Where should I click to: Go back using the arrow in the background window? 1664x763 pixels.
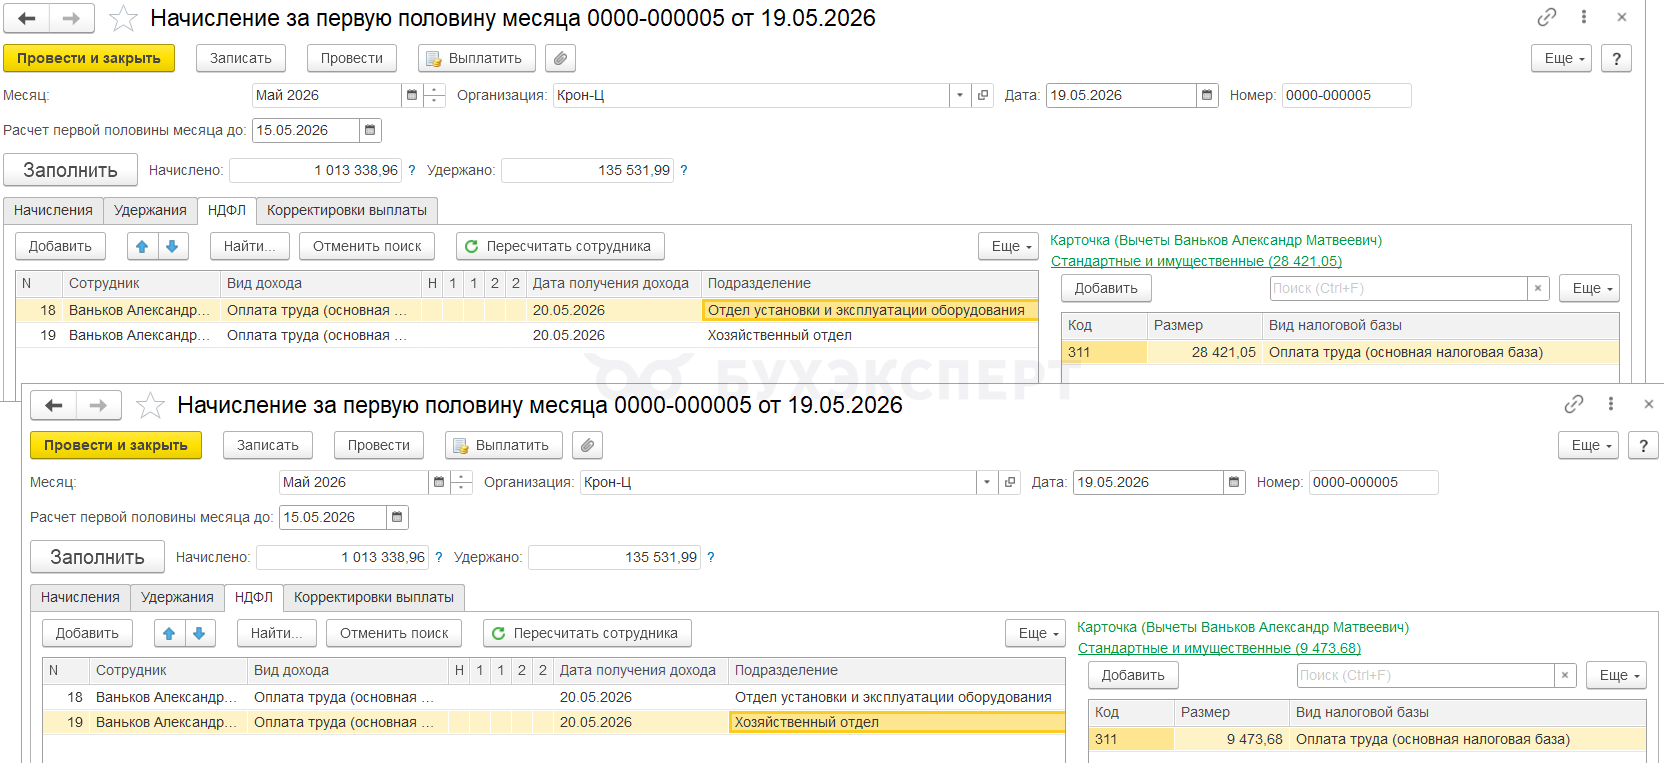(27, 18)
